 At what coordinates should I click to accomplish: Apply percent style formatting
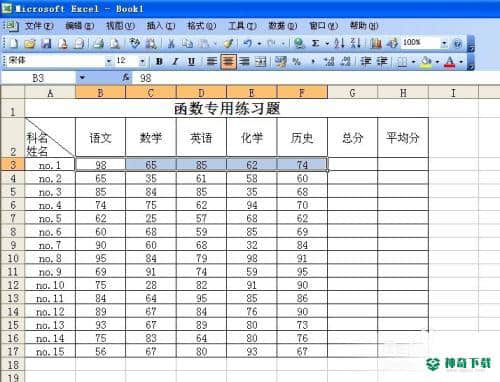(296, 62)
